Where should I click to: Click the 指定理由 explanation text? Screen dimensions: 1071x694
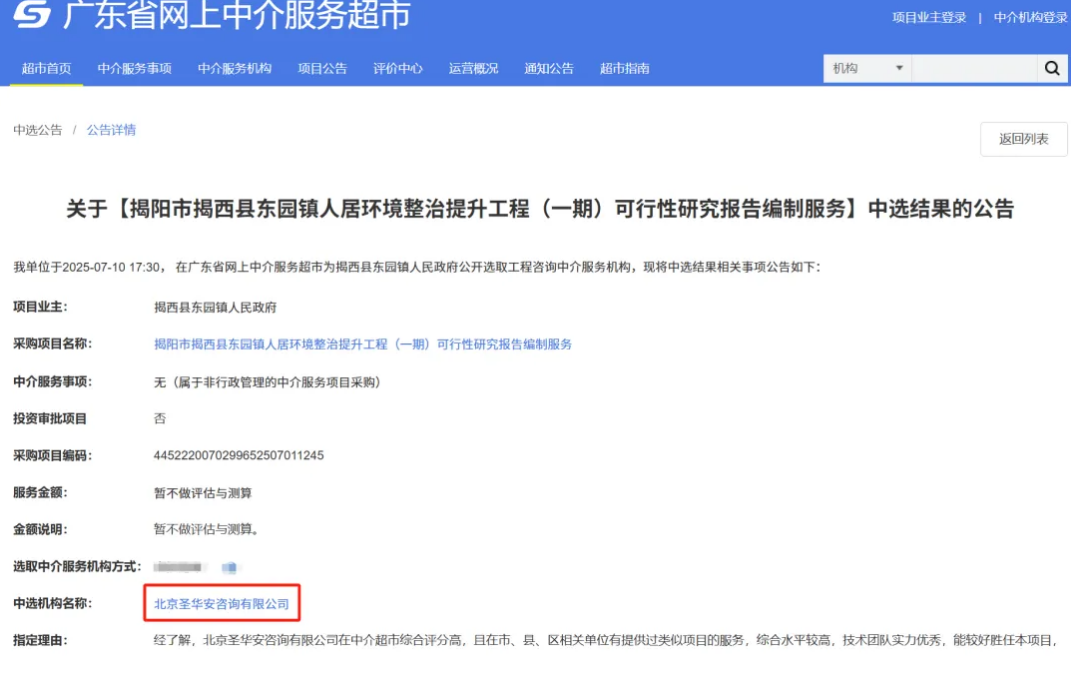point(605,641)
